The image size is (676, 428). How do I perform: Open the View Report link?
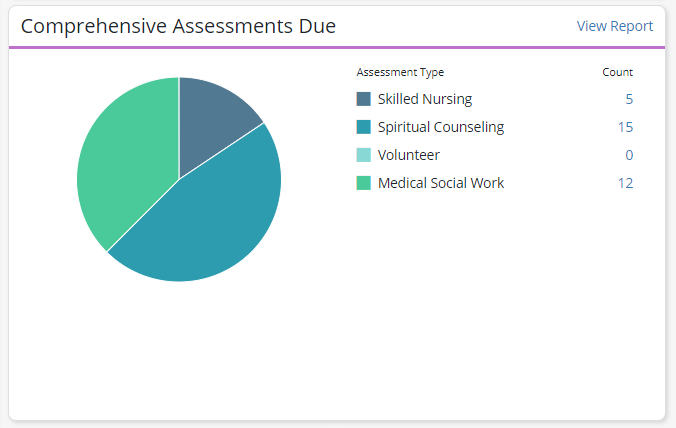614,26
